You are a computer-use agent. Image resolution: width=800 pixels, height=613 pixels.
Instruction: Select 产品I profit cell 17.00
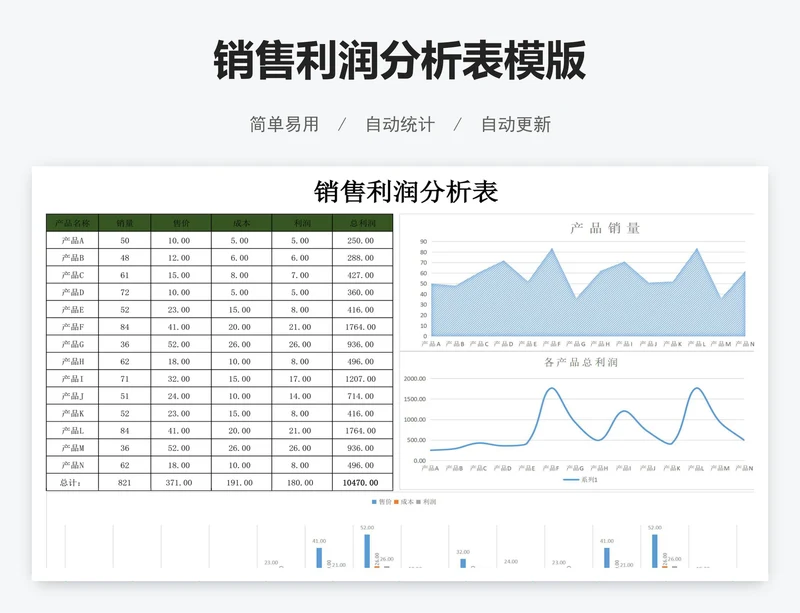click(x=302, y=379)
